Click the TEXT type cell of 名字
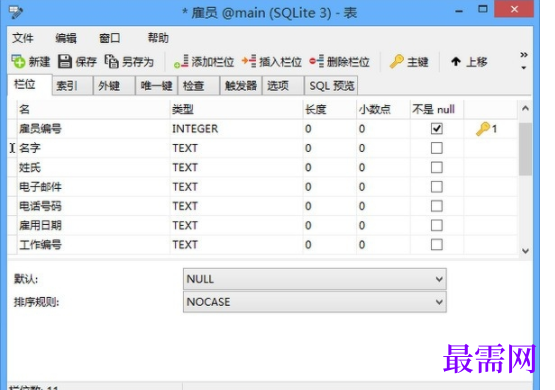Viewport: 555px width, 390px height. 236,148
